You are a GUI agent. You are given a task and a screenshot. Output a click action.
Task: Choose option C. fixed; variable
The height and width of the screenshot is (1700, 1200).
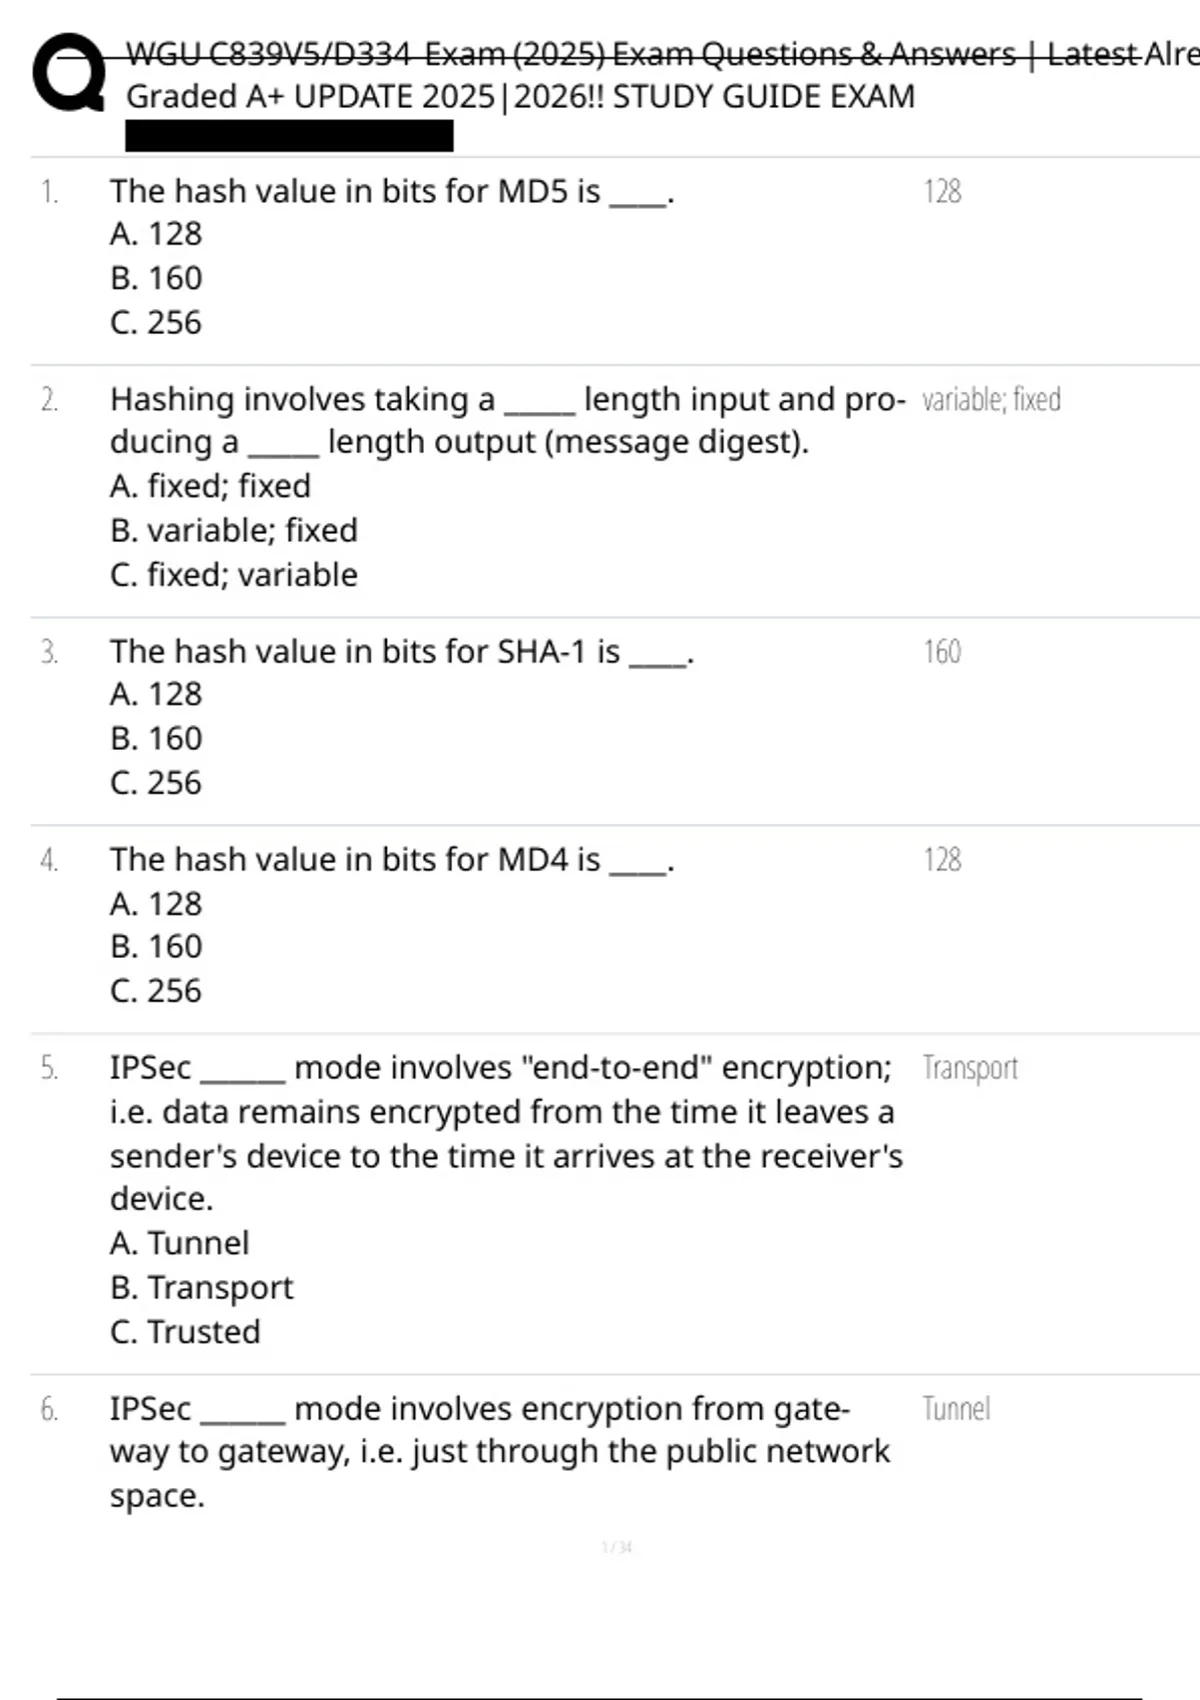coord(233,575)
